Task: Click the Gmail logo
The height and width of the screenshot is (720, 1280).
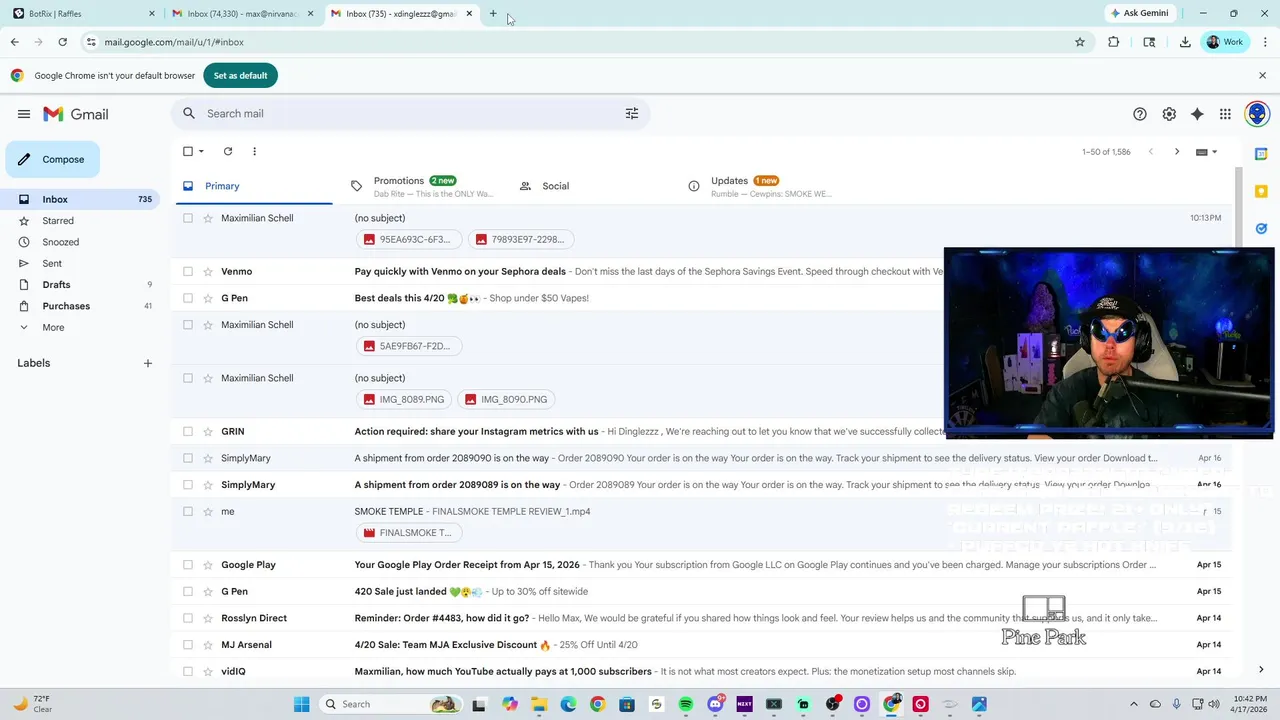Action: coord(76,114)
